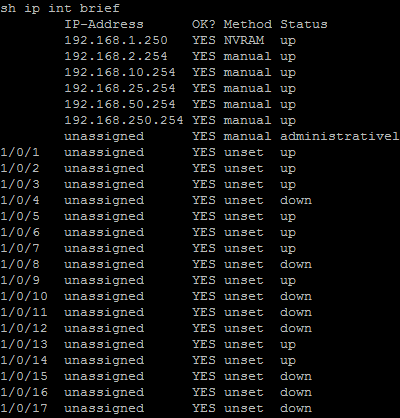The image size is (400, 418).
Task: Click interface 1/0/17 label
Action: (x=24, y=408)
